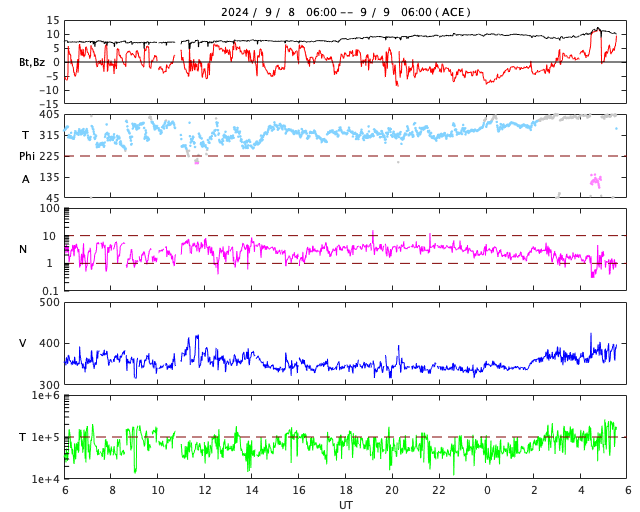Image resolution: width=640 pixels, height=512 pixels.
Task: Click the "V" velocity panel label
Action: pos(23,343)
